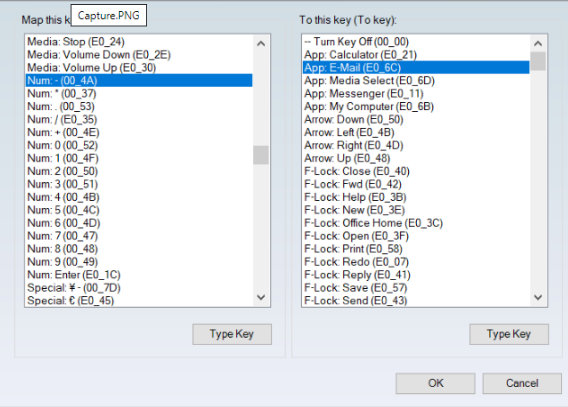
Task: Click the left list scrollbar thumb
Action: [261, 155]
